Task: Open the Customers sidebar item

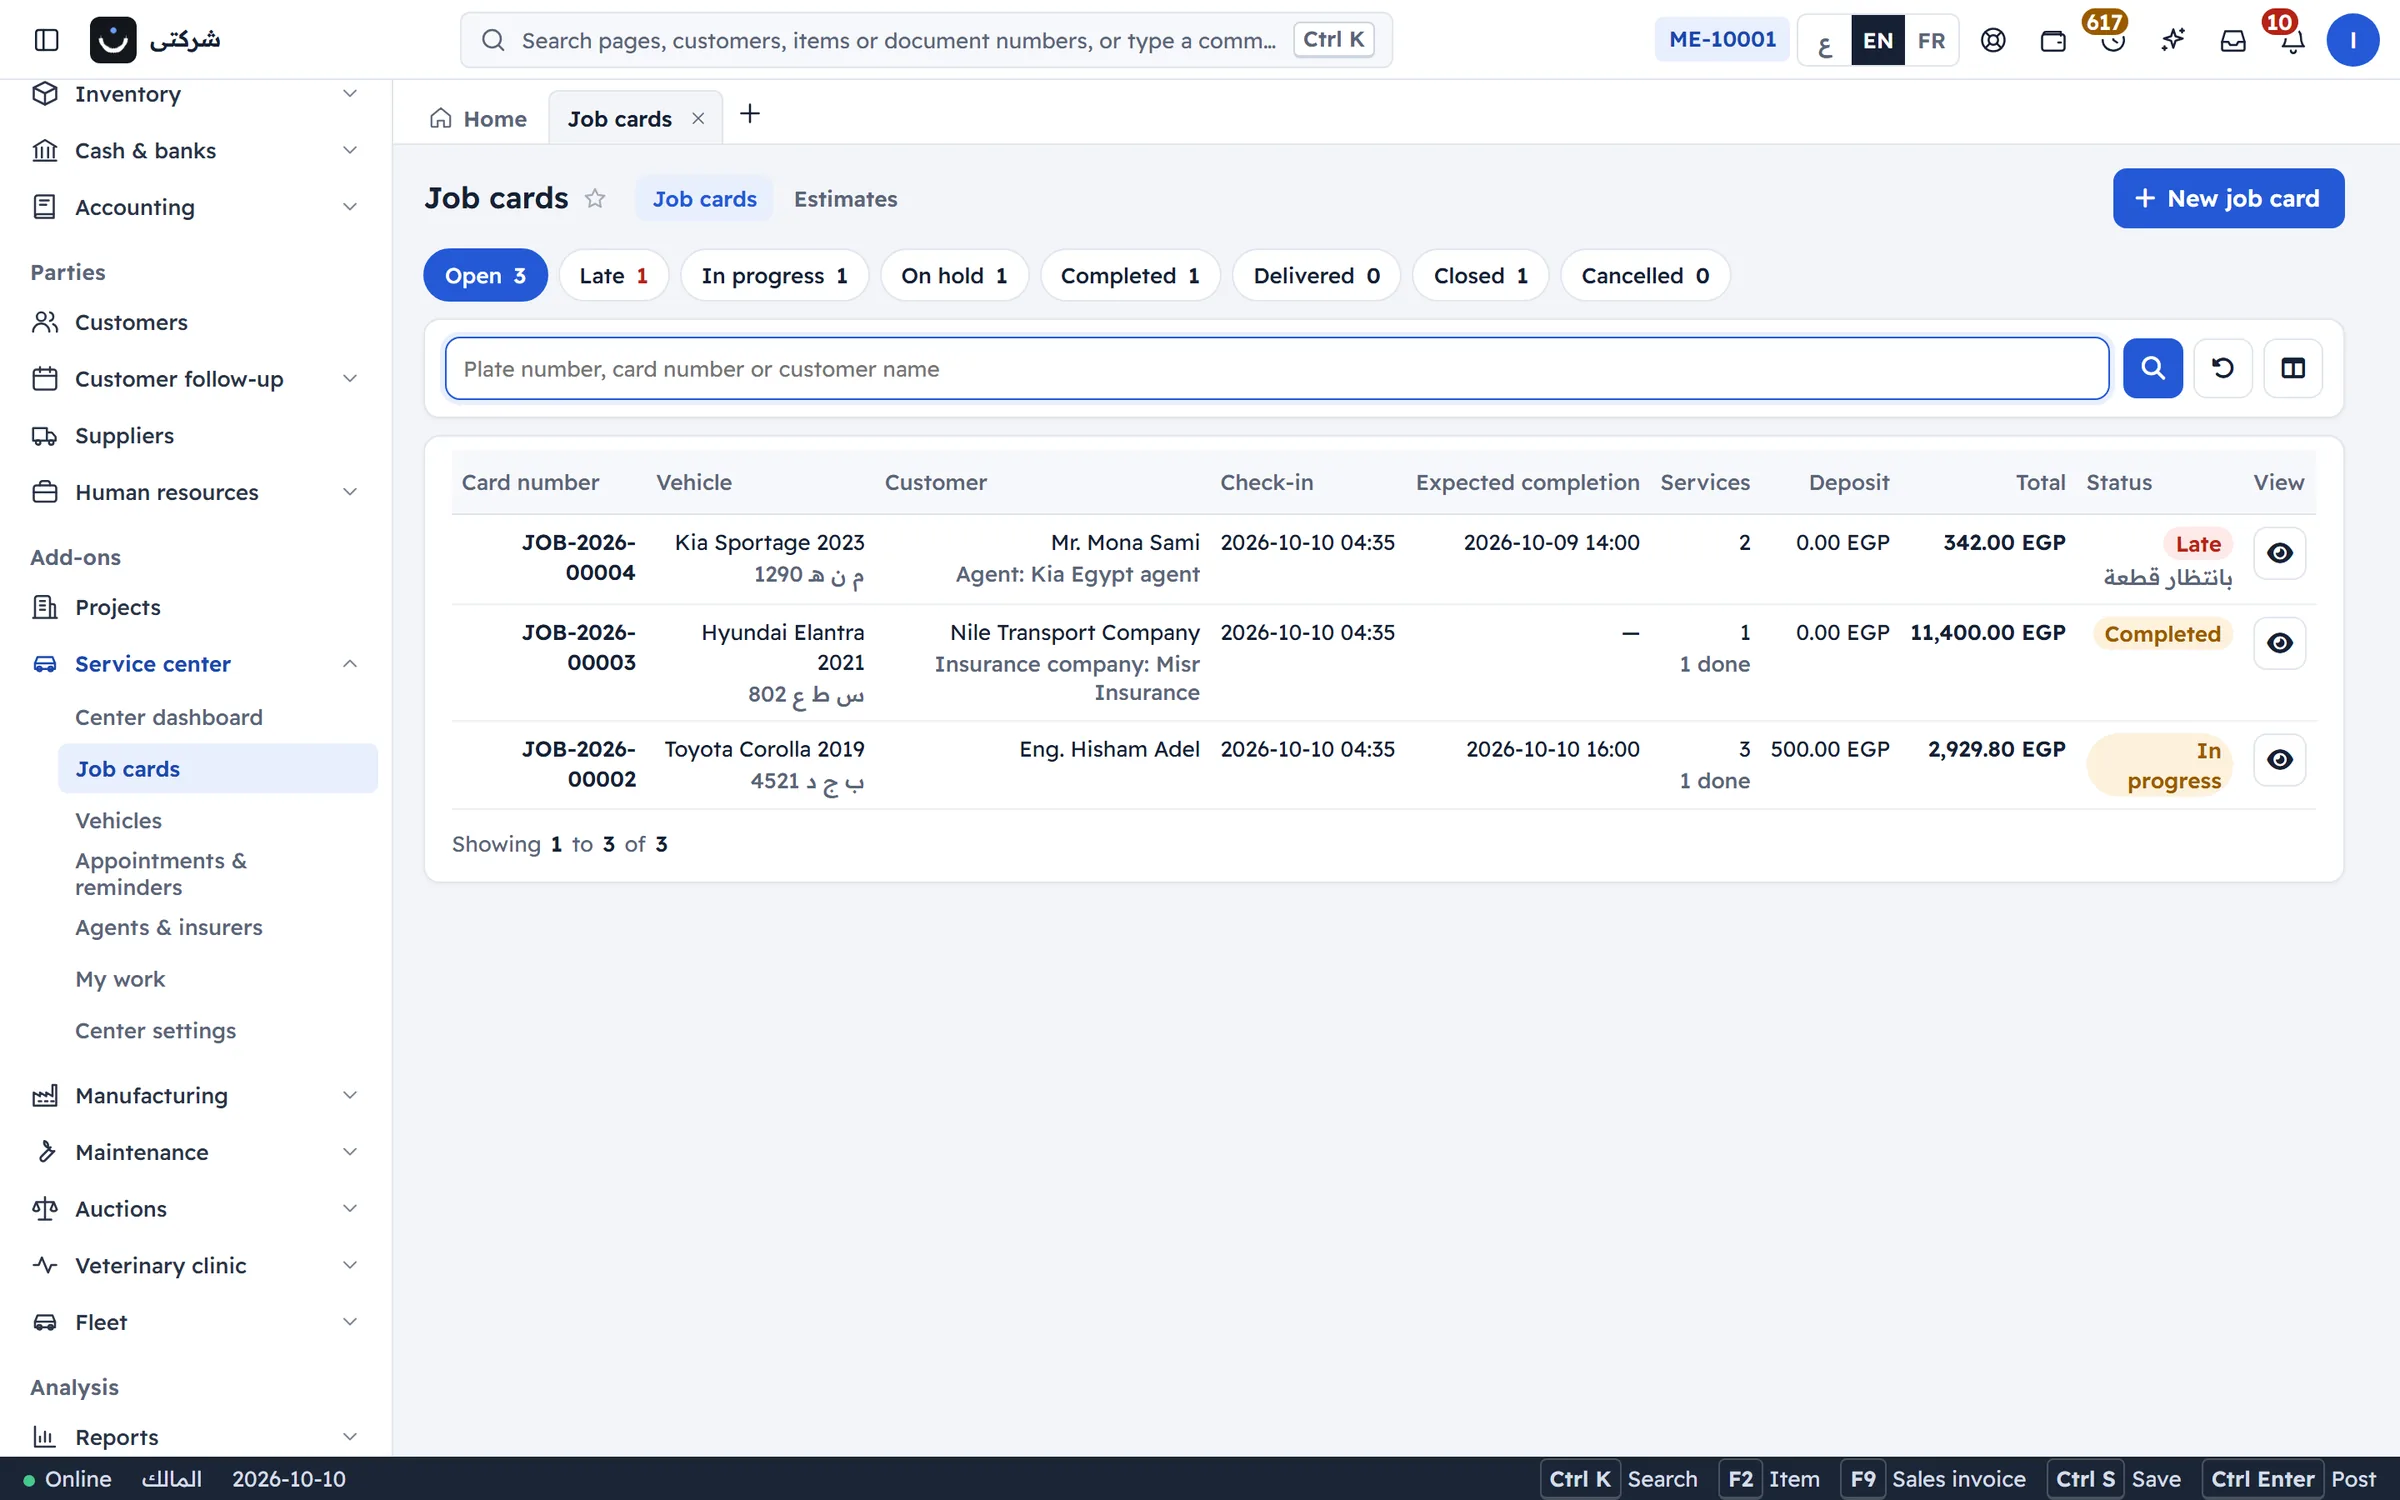Action: click(196, 322)
